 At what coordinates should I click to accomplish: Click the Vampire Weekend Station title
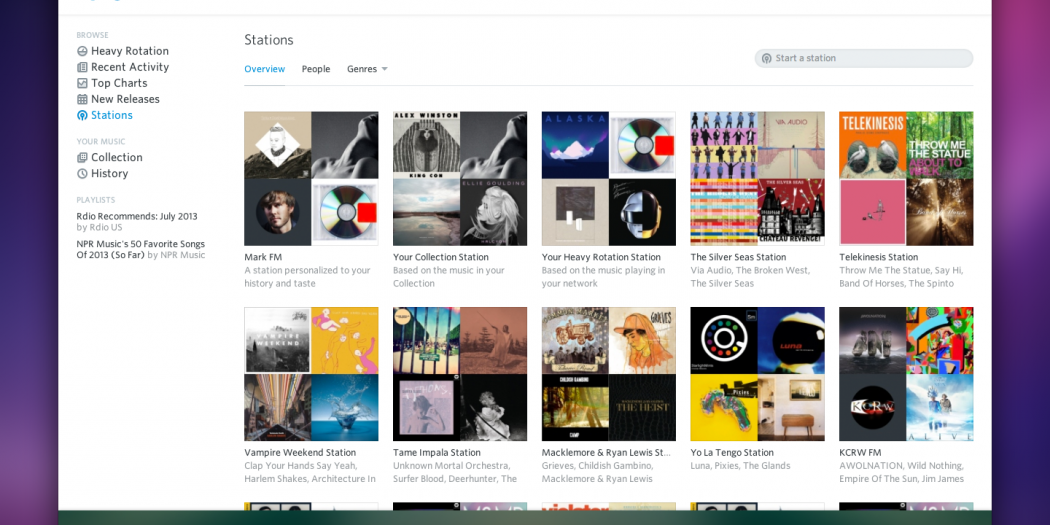click(300, 452)
